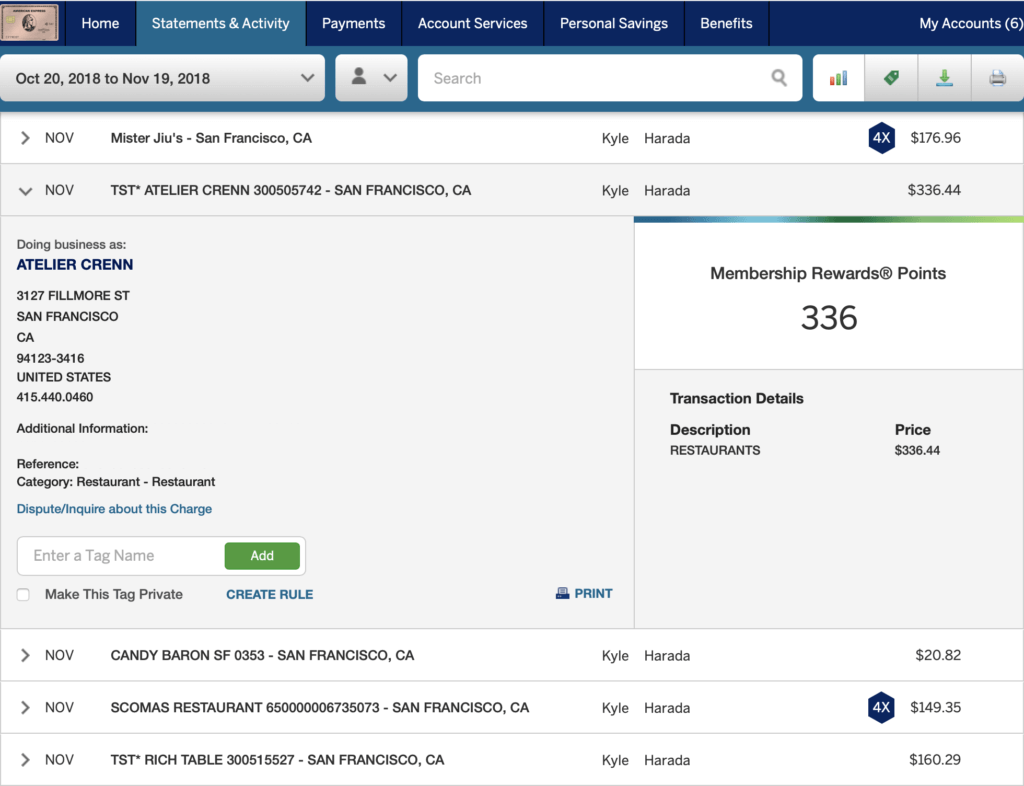Click the $336.44 amount in Atelier Crenn row

[x=934, y=190]
